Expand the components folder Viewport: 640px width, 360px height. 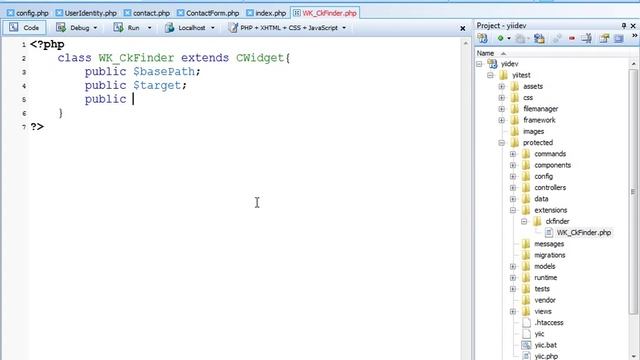coord(513,165)
